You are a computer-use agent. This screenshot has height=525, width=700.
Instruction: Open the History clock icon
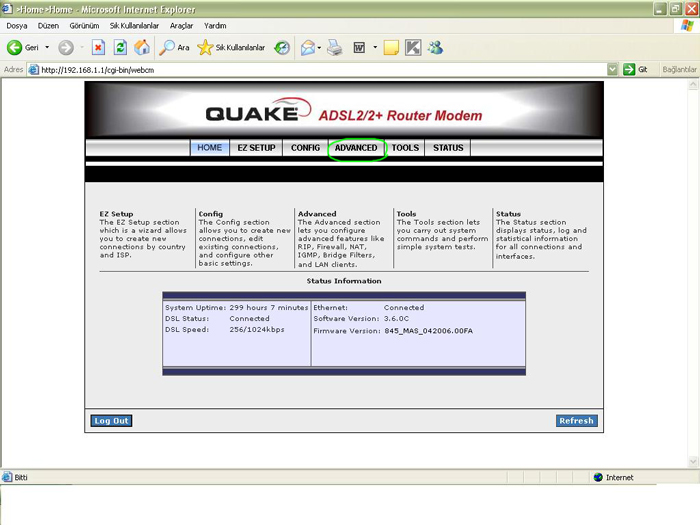tap(282, 47)
